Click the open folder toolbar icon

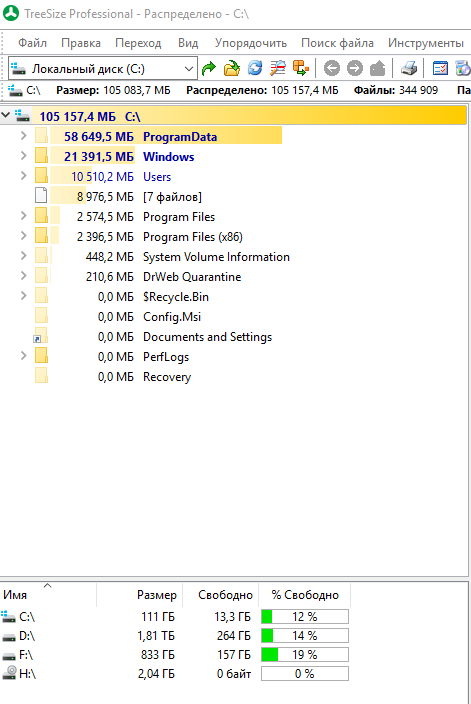click(232, 69)
